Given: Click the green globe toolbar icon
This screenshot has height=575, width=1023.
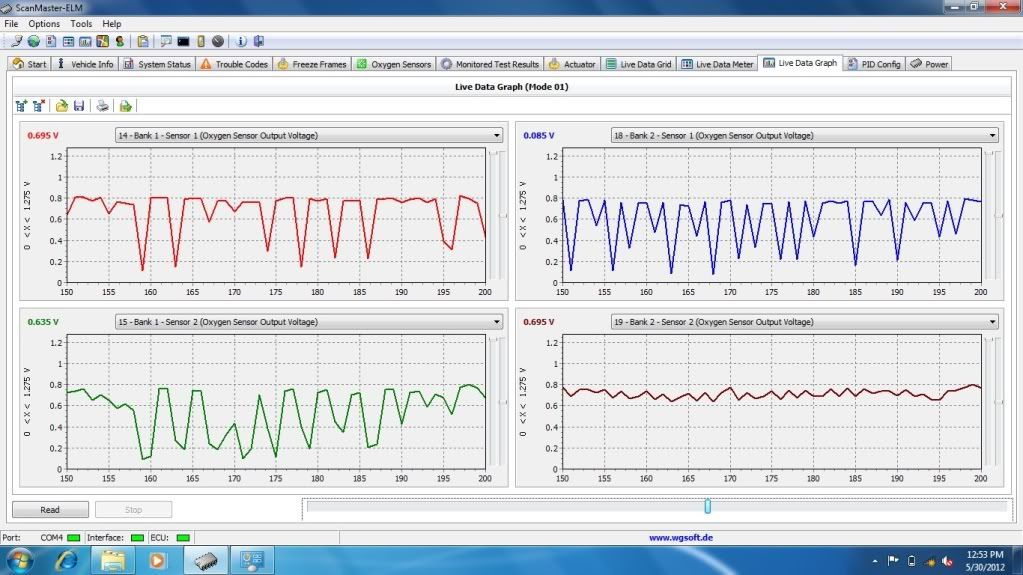Looking at the screenshot, I should 33,41.
